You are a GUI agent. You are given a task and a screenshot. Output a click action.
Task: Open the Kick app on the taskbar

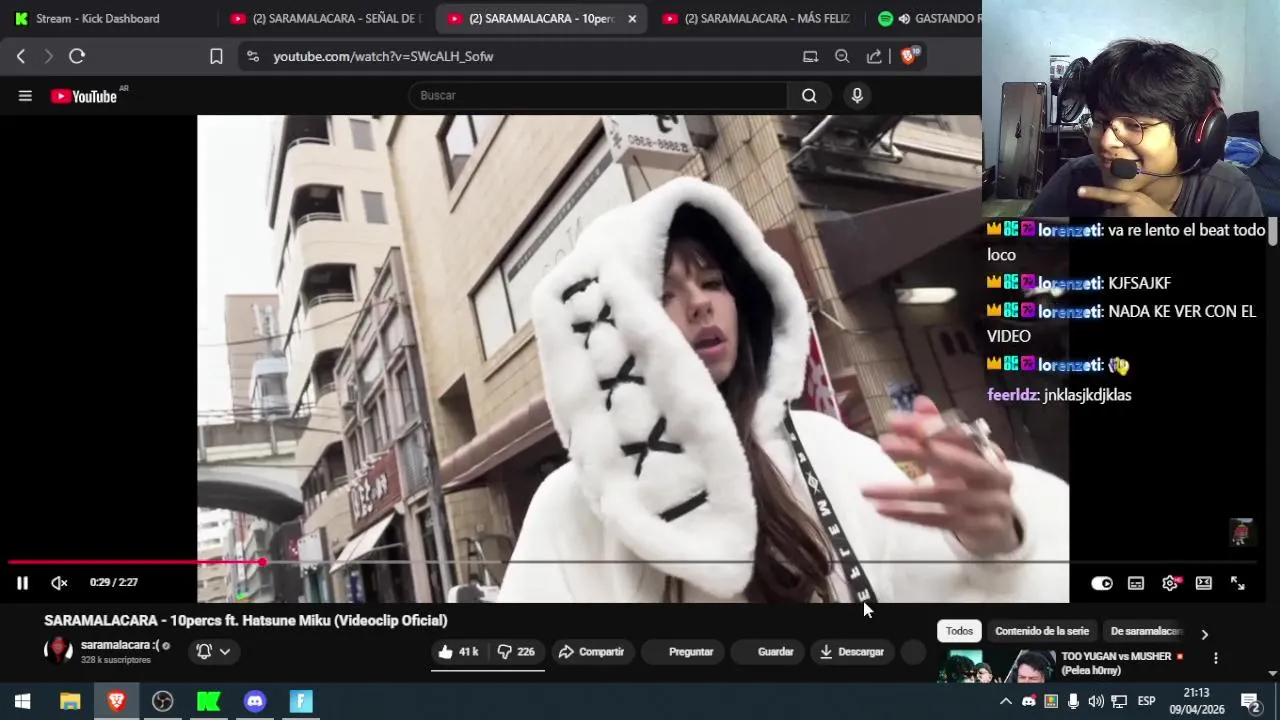click(x=208, y=701)
